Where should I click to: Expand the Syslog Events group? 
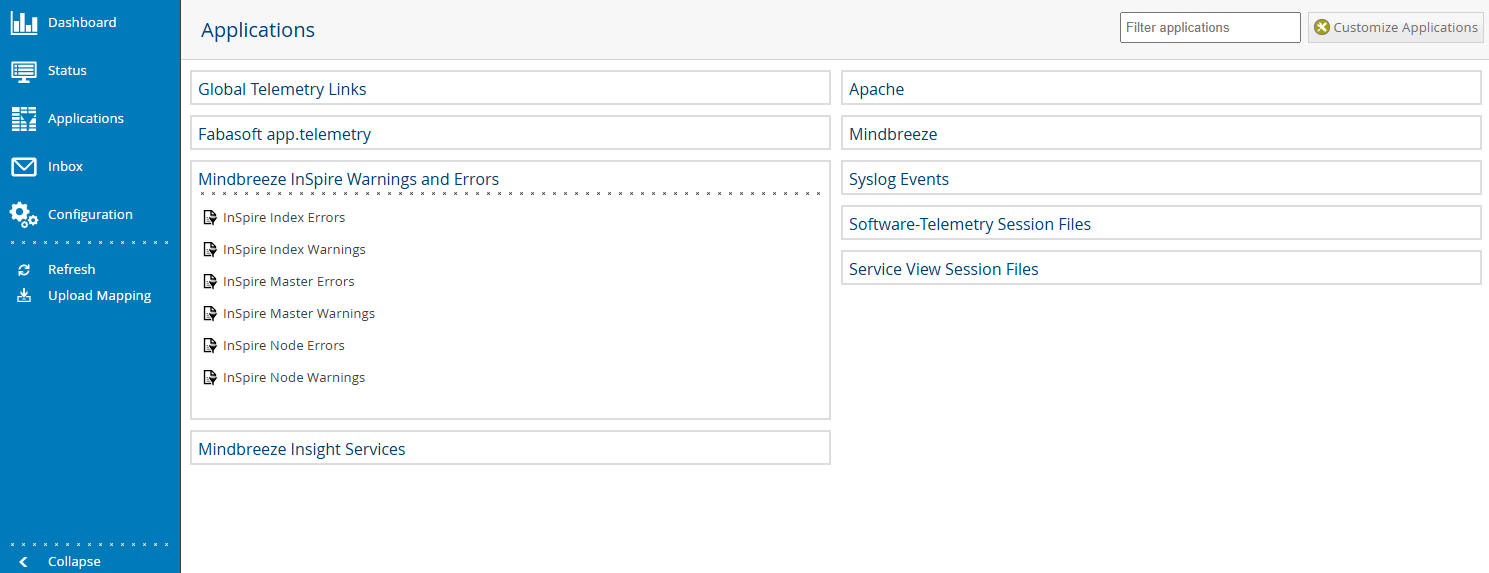tap(1161, 178)
